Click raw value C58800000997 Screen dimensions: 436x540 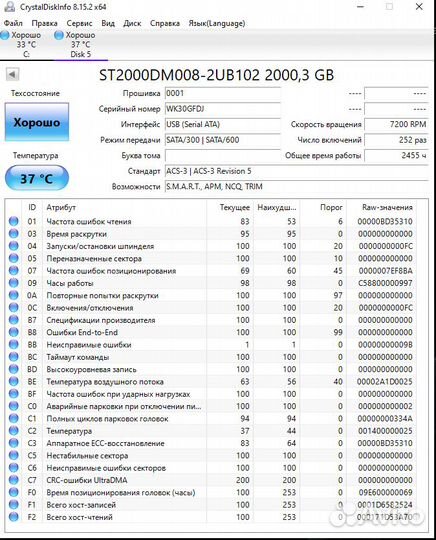click(x=385, y=283)
